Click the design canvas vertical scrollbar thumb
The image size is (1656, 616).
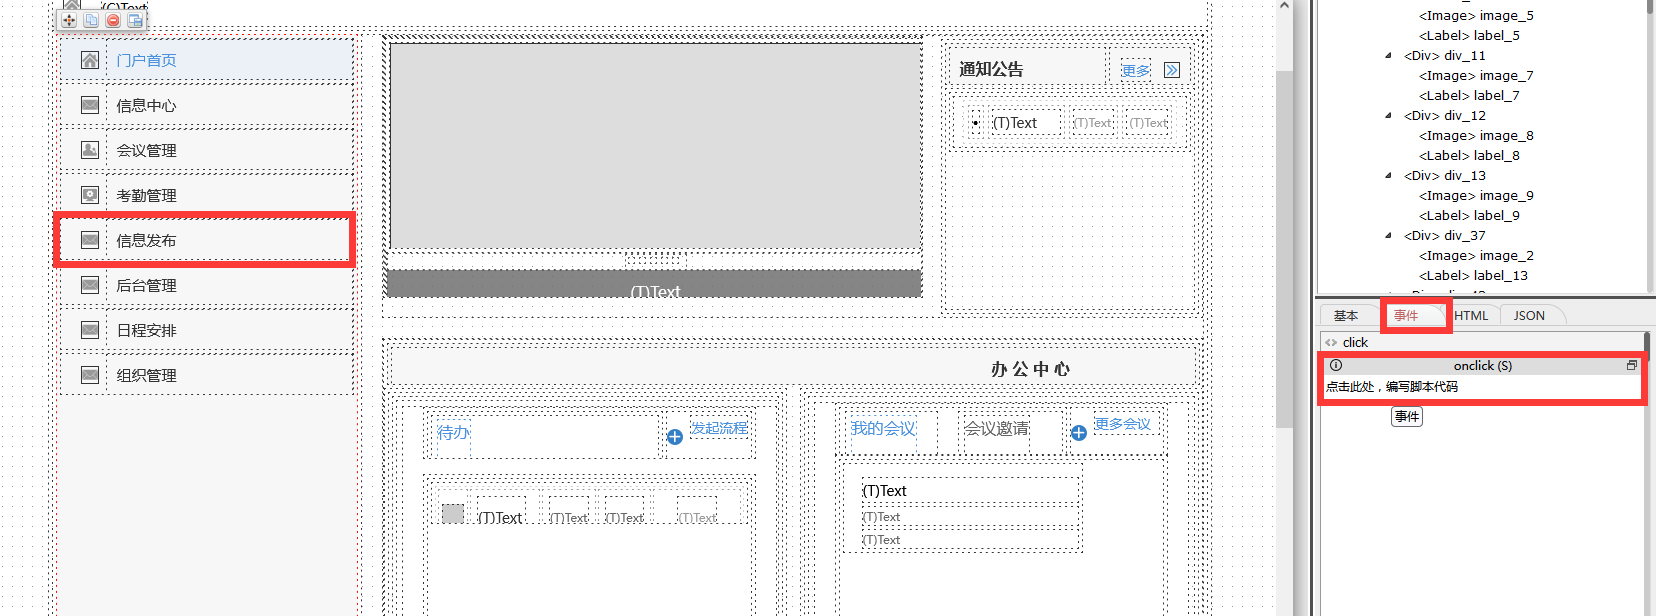pyautogui.click(x=1284, y=250)
